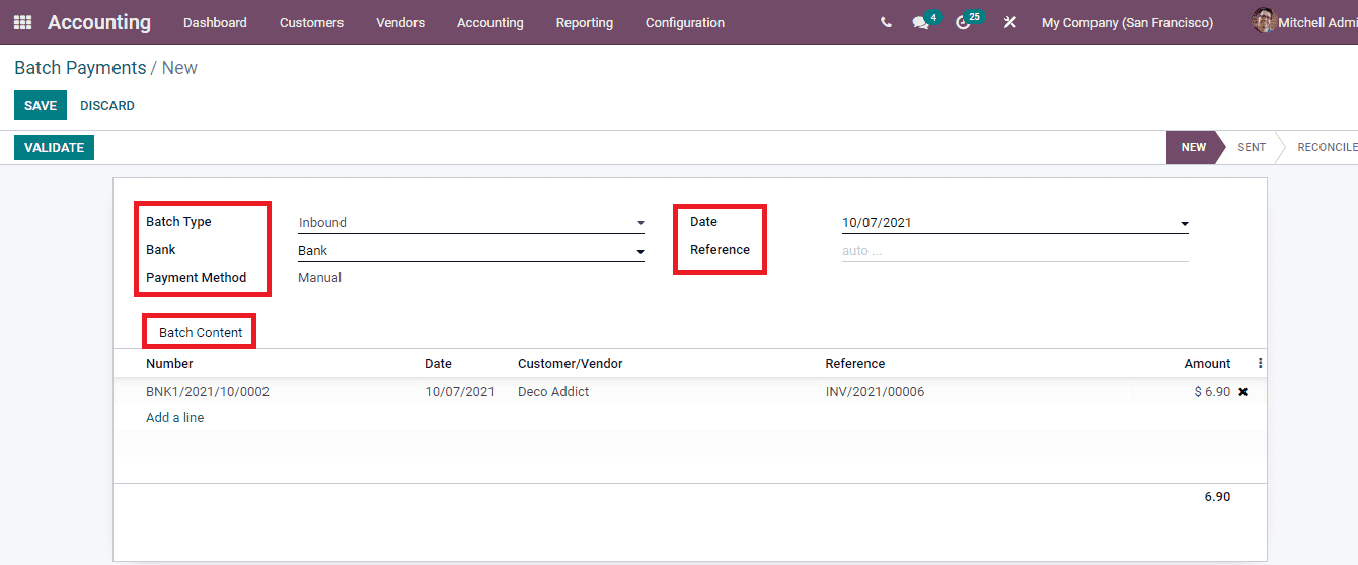
Task: Click the phone call icon
Action: coord(886,22)
